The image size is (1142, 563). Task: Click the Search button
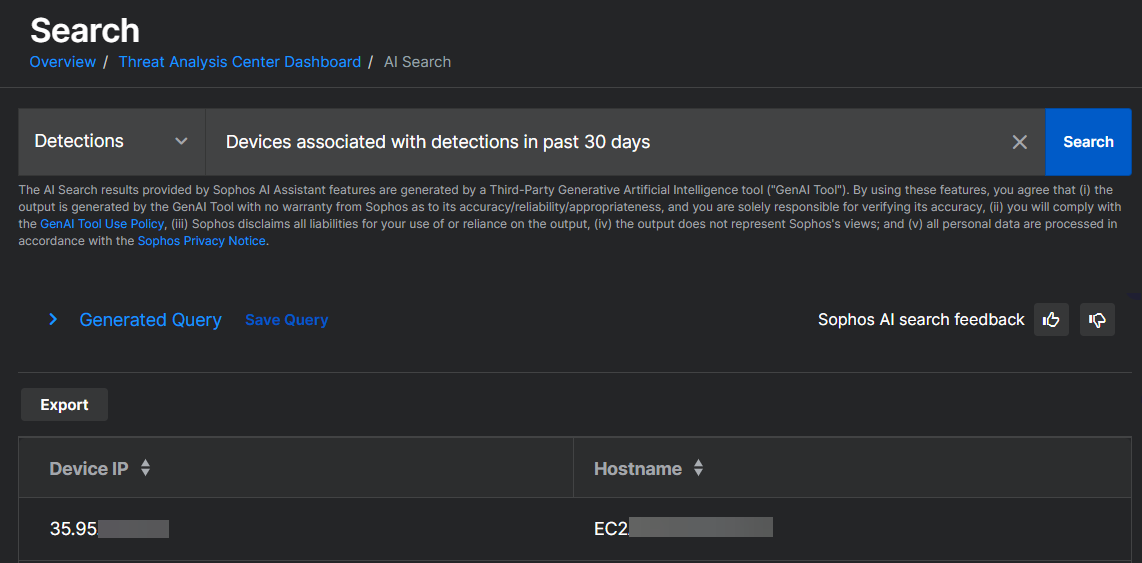pos(1088,142)
